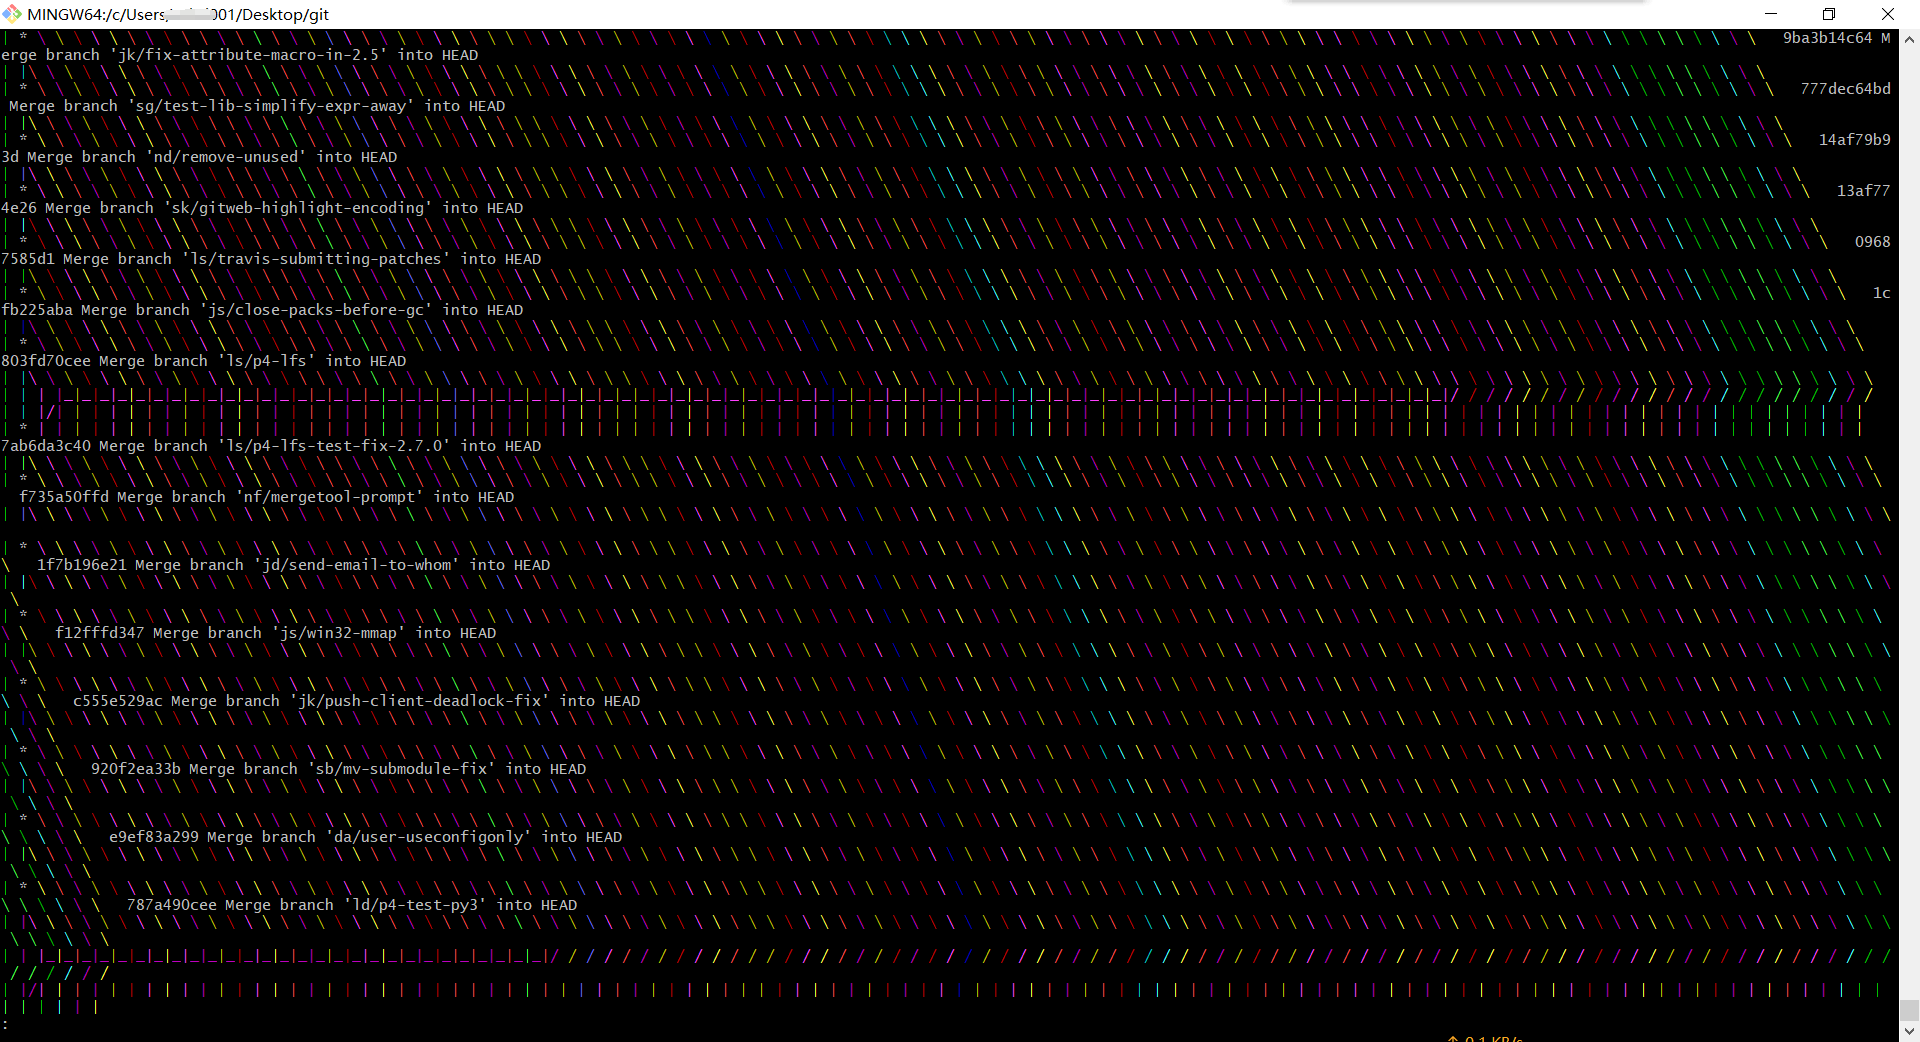
Task: Click 'jk/push-client-deadlock-fix' branch name
Action: click(x=419, y=701)
